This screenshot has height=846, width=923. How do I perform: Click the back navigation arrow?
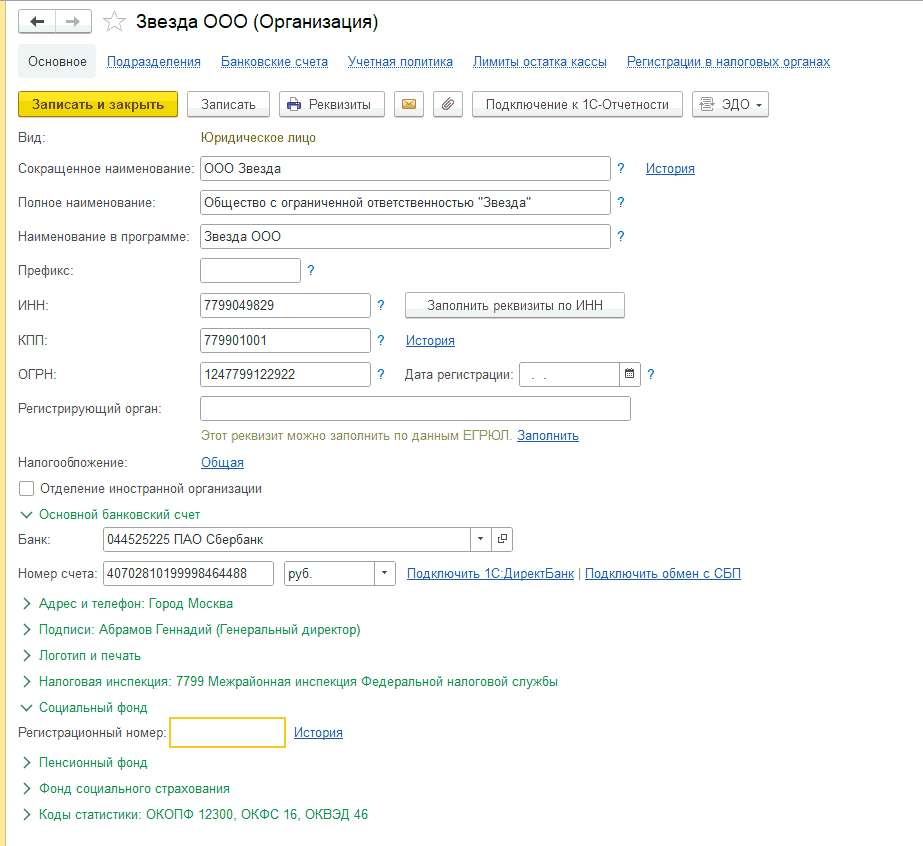tap(37, 22)
